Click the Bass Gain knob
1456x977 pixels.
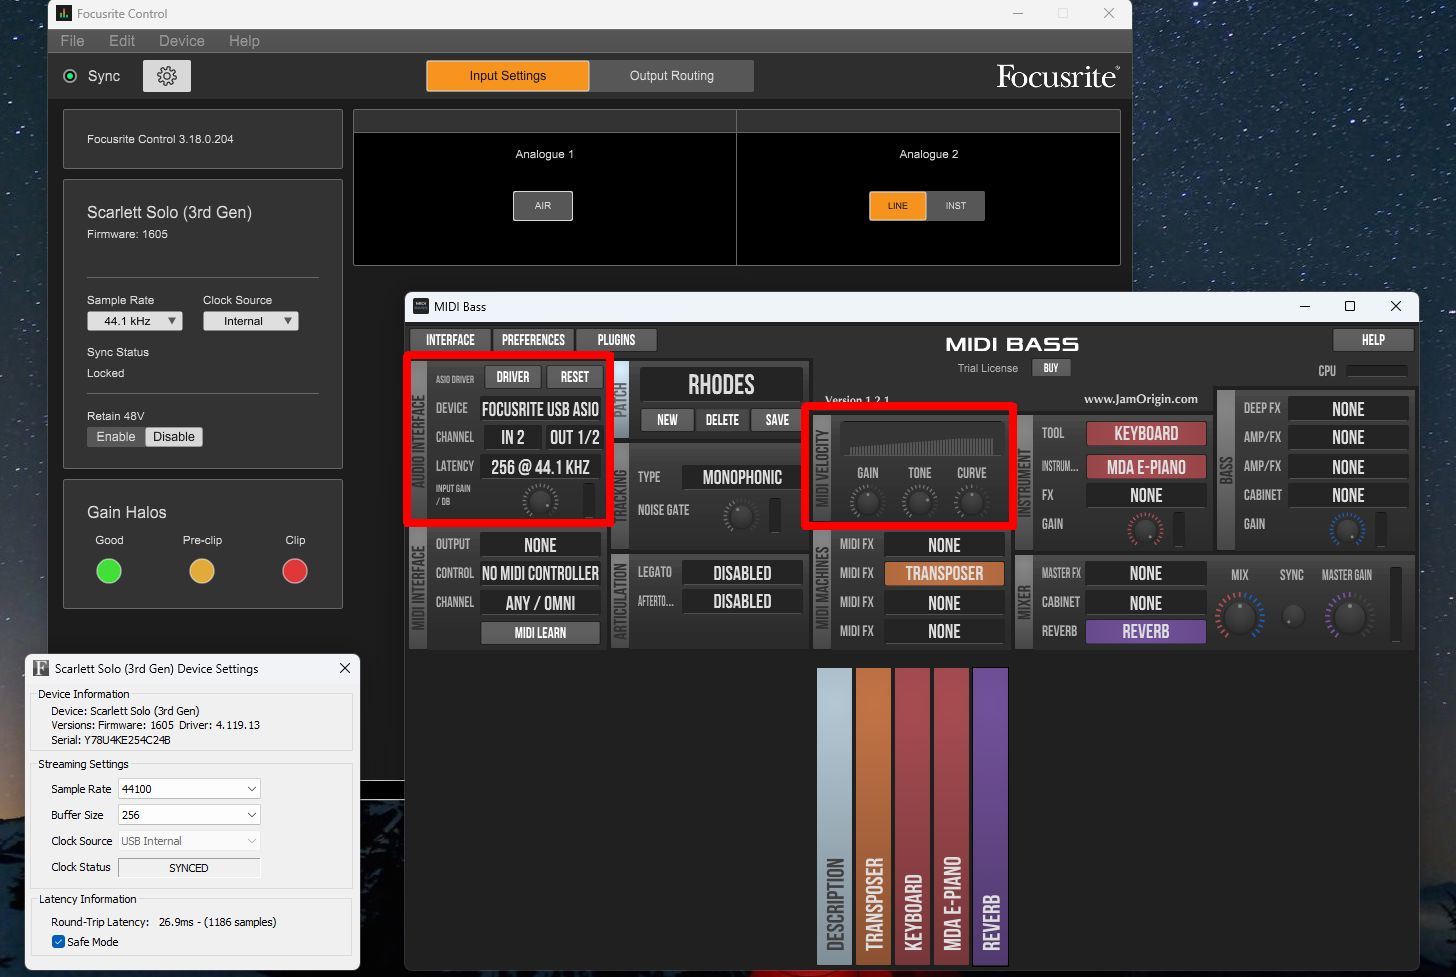pos(1347,529)
